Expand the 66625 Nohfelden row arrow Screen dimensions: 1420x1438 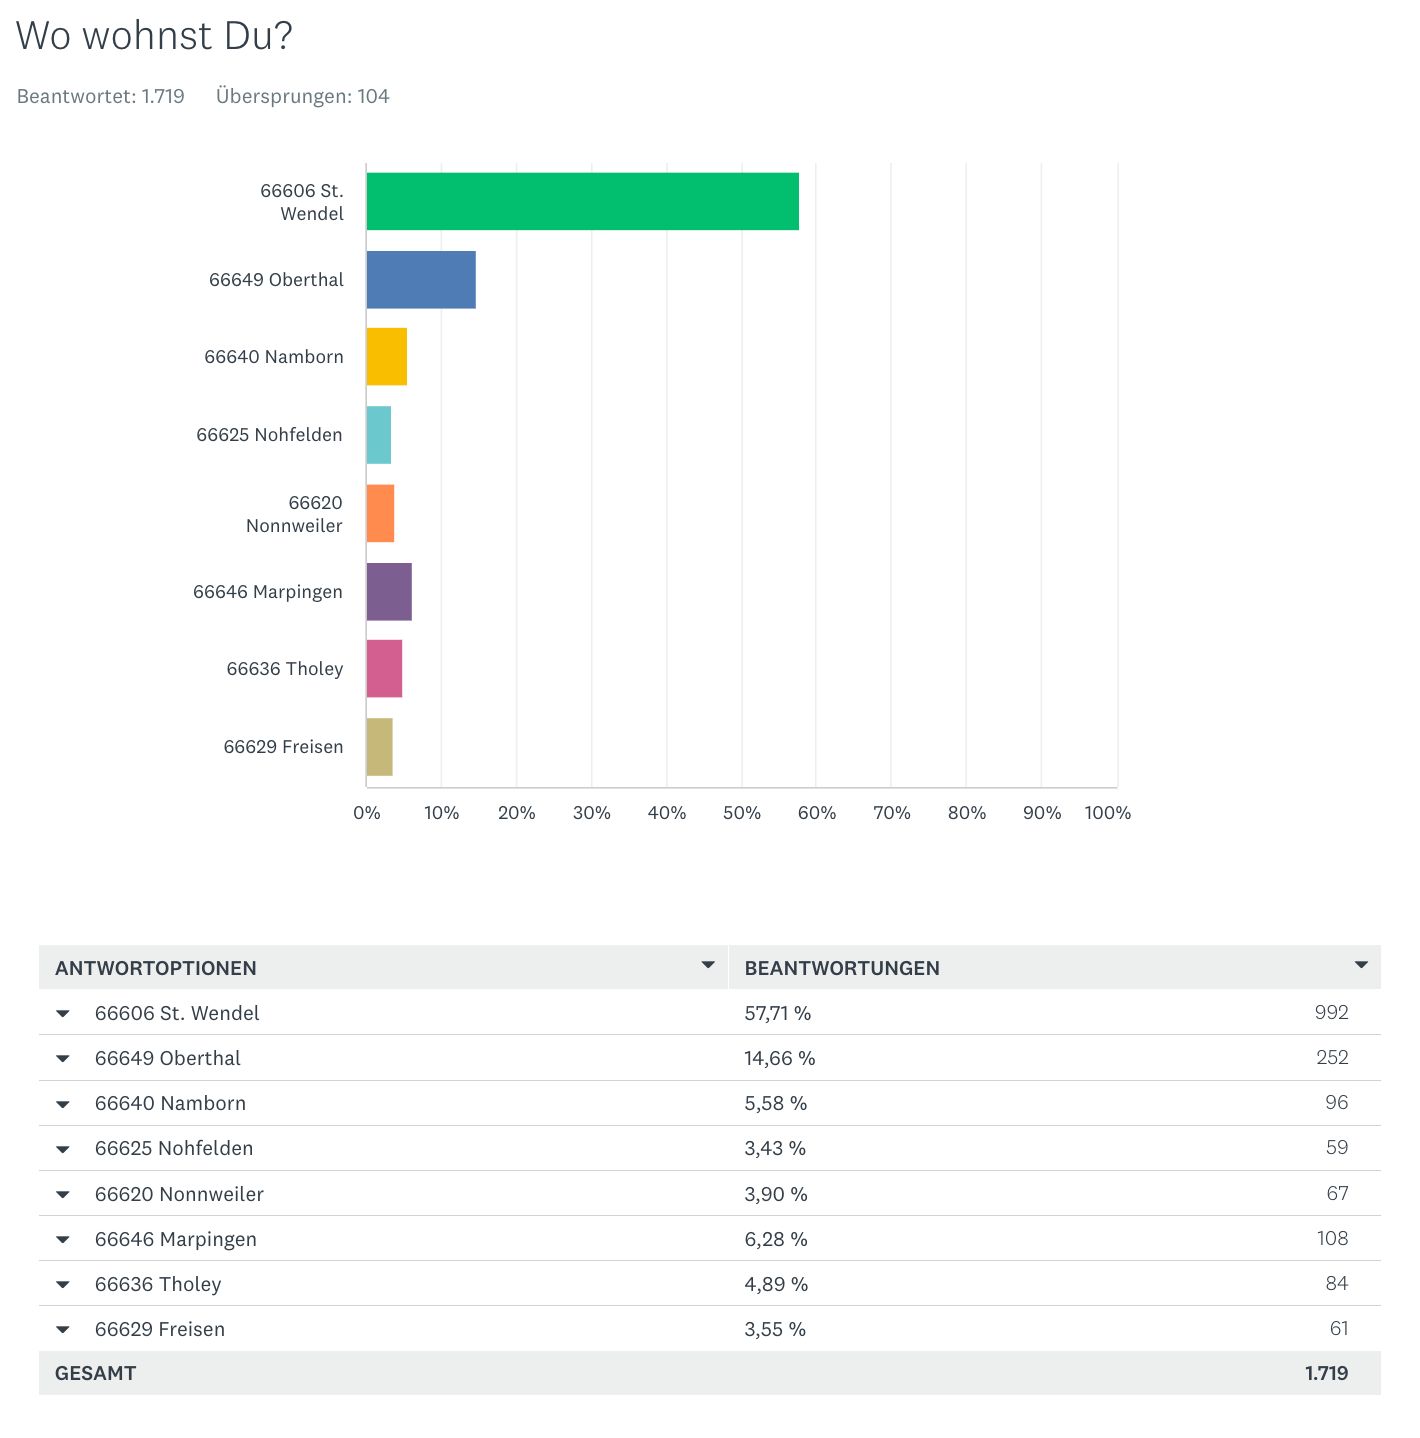[63, 1149]
